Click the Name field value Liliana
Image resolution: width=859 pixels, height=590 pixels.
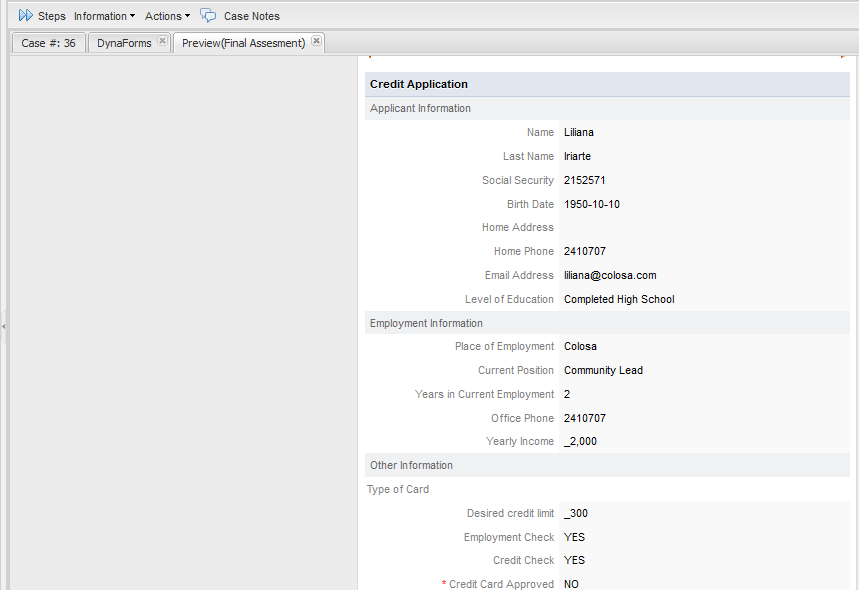[579, 132]
